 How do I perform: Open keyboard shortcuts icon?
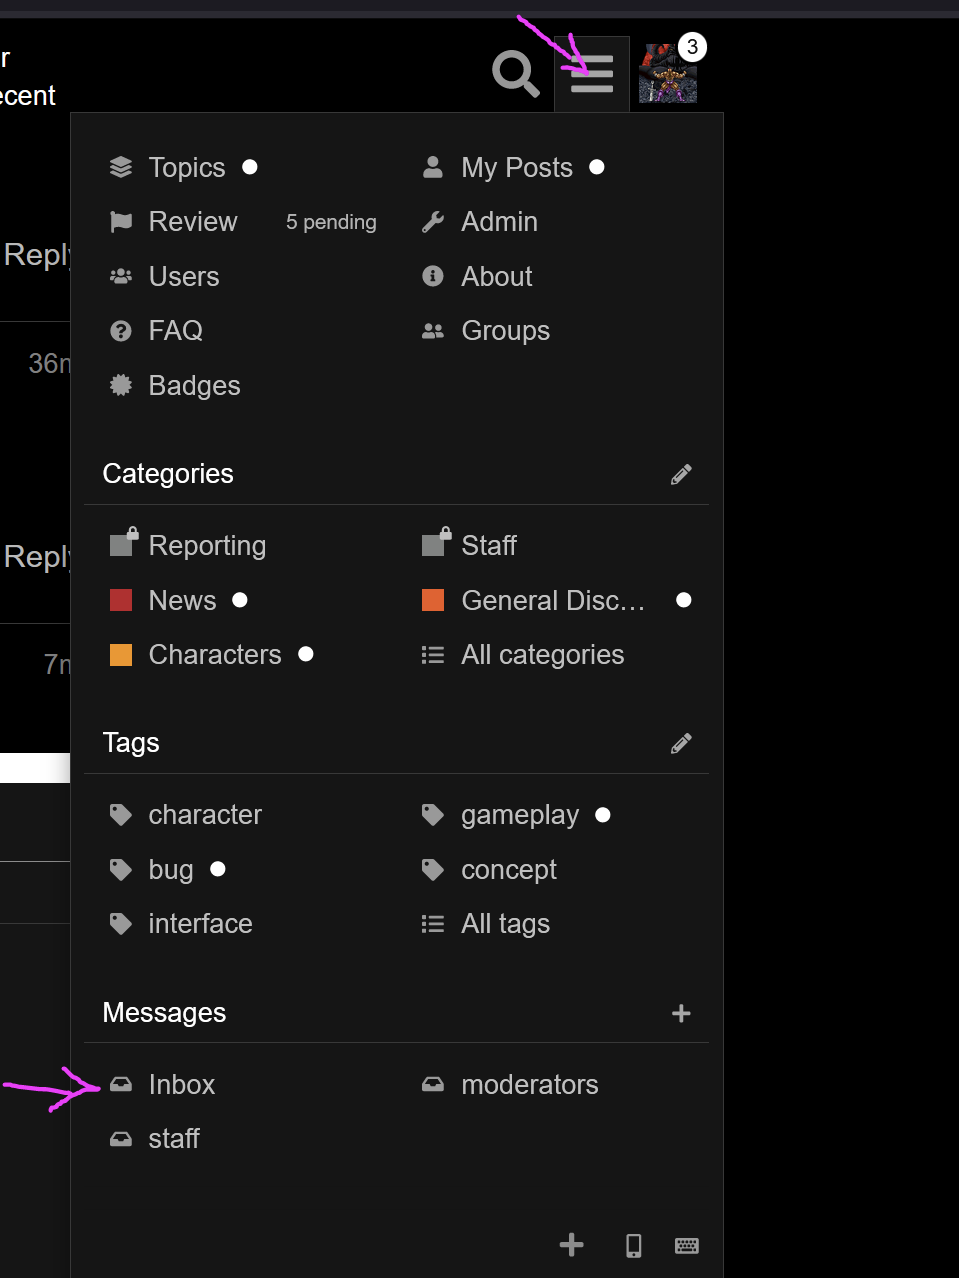(x=687, y=1245)
